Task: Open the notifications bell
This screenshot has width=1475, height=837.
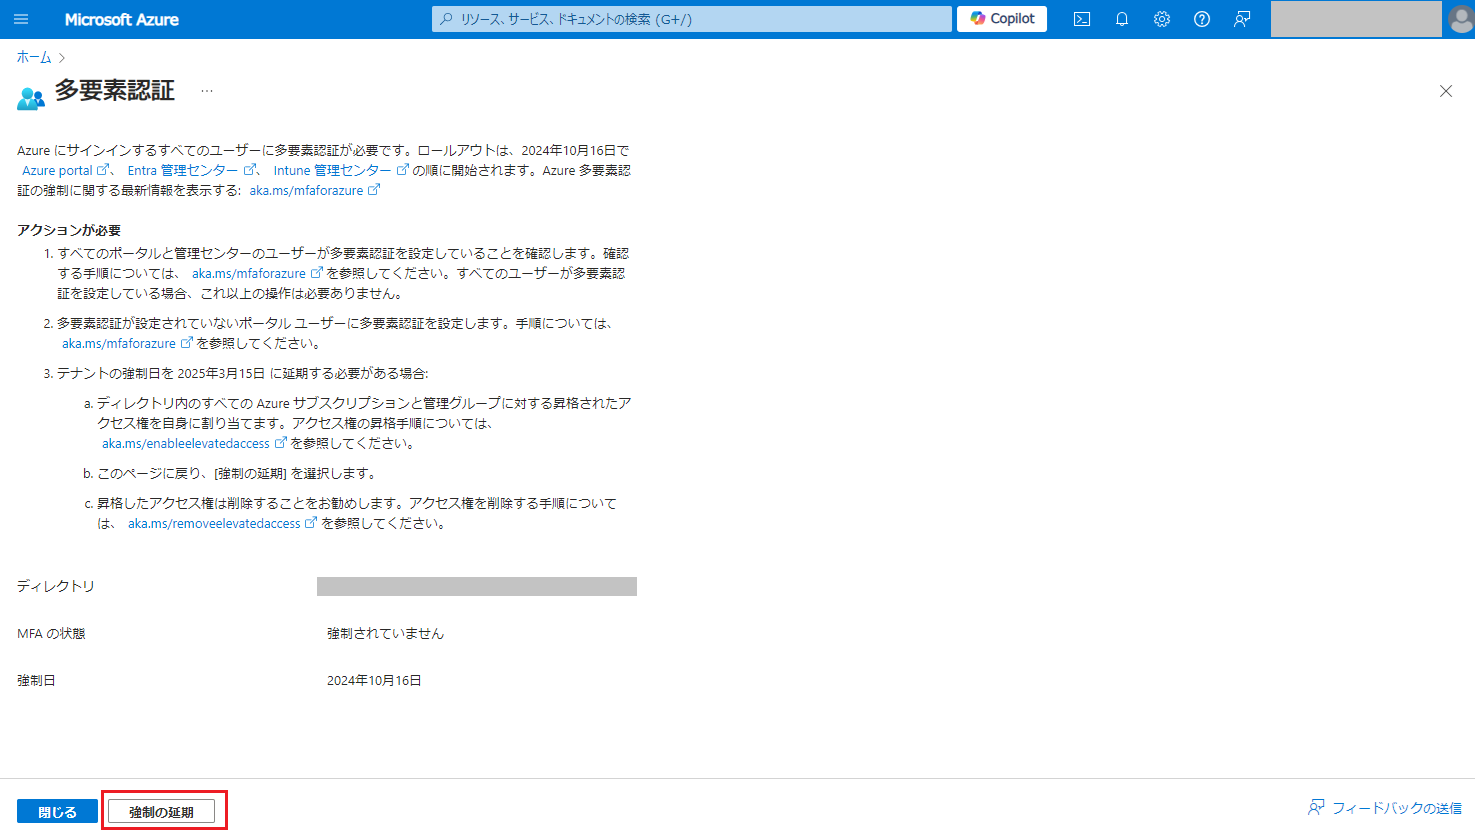Action: [1121, 18]
